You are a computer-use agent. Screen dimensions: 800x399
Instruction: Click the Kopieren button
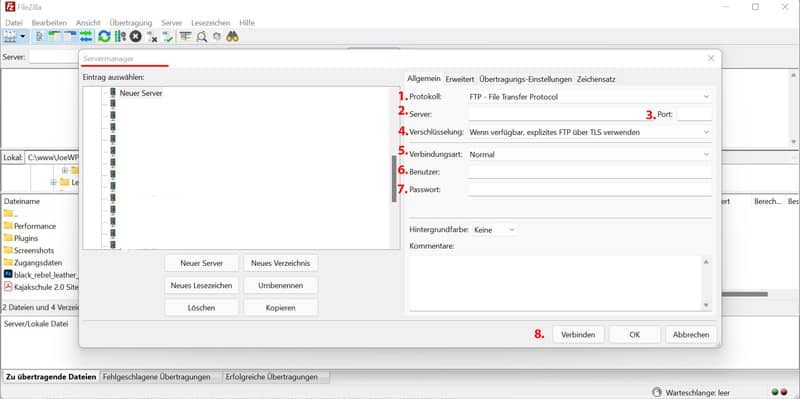click(x=281, y=308)
